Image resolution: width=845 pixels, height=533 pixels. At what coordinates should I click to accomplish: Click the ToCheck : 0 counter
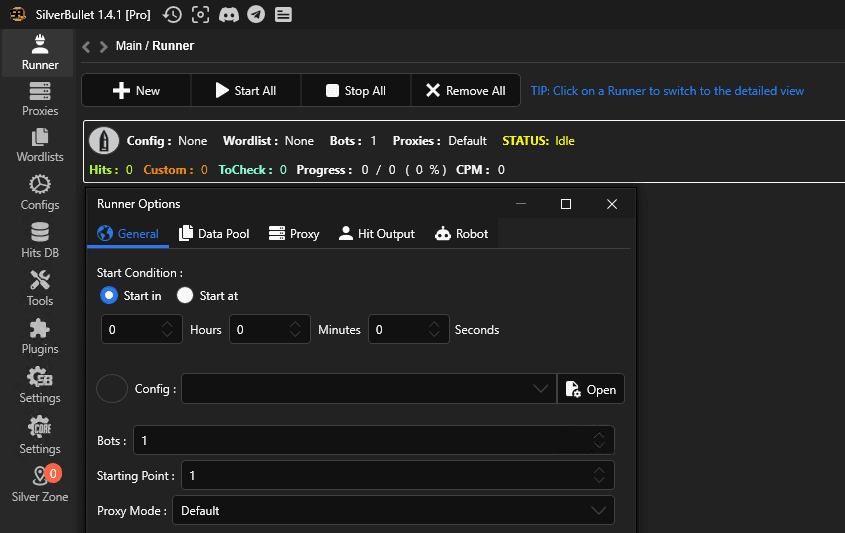coord(252,170)
